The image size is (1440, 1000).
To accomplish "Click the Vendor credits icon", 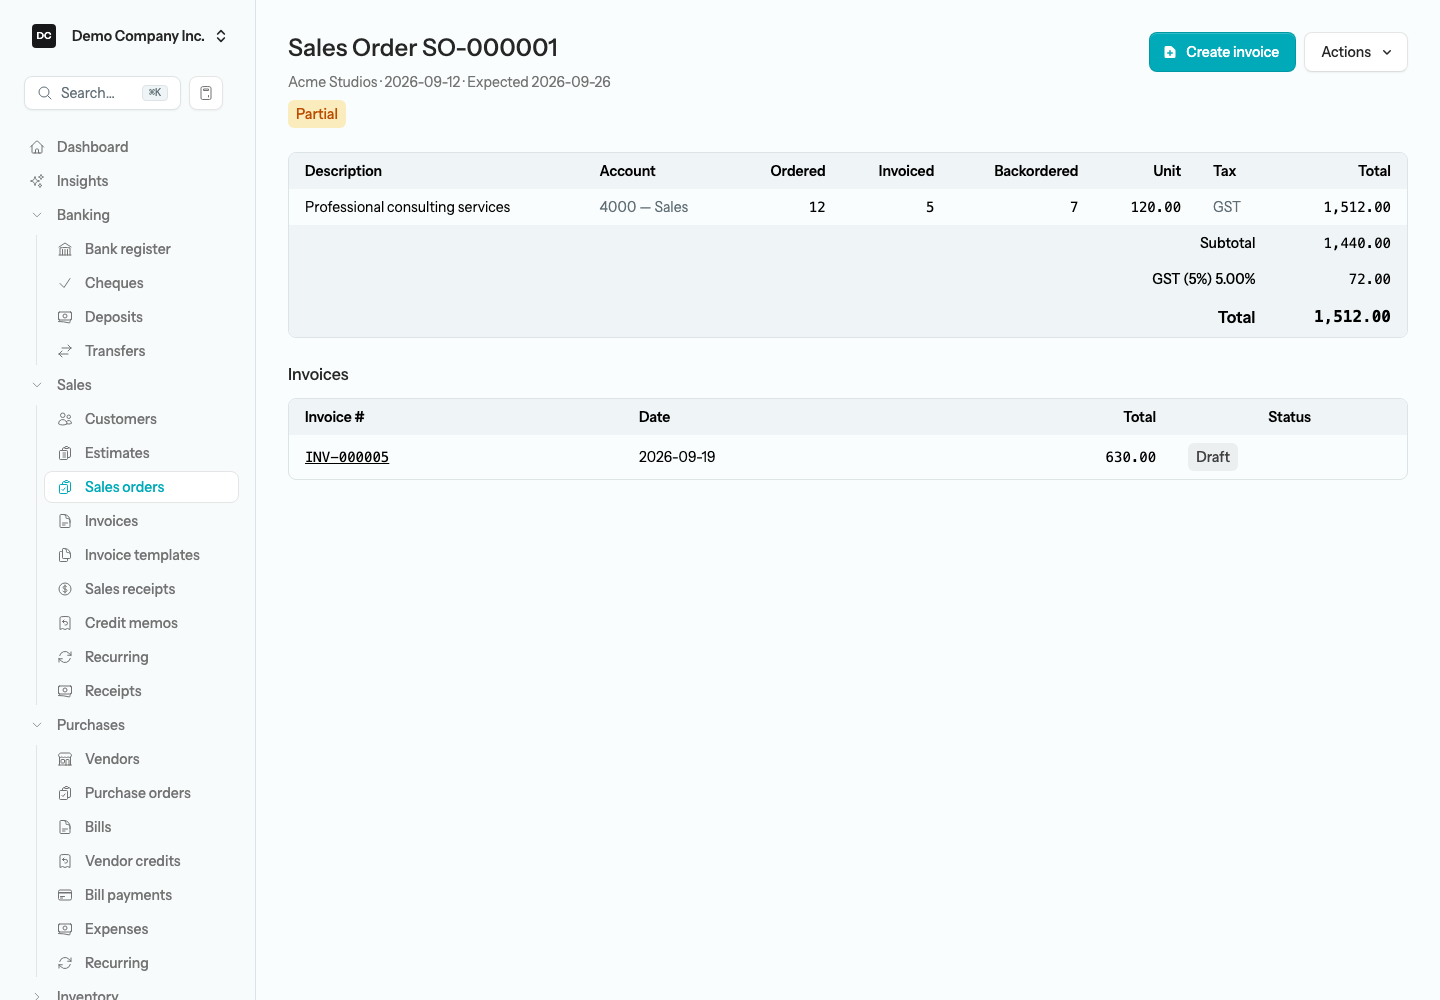I will pyautogui.click(x=65, y=861).
